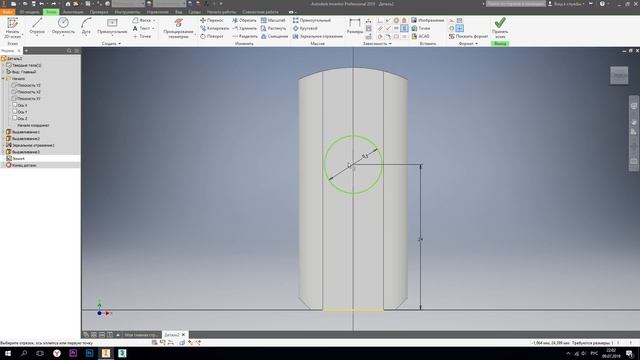
Task: Click the browser panel search icon
Action: coord(69,51)
